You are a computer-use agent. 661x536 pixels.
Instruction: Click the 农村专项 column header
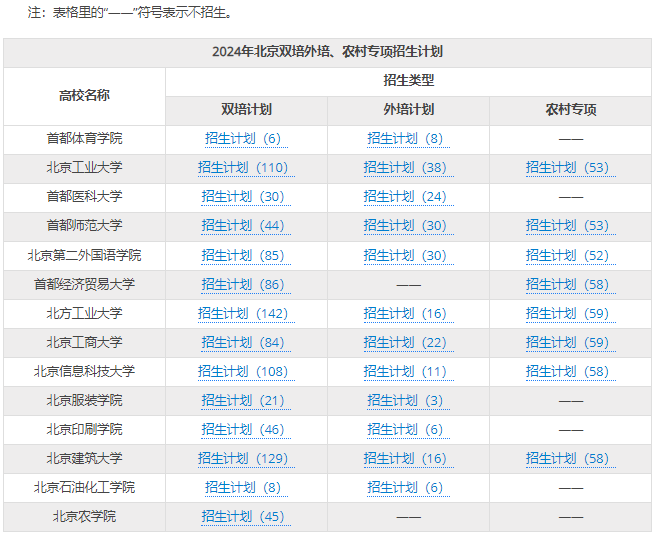click(x=571, y=111)
